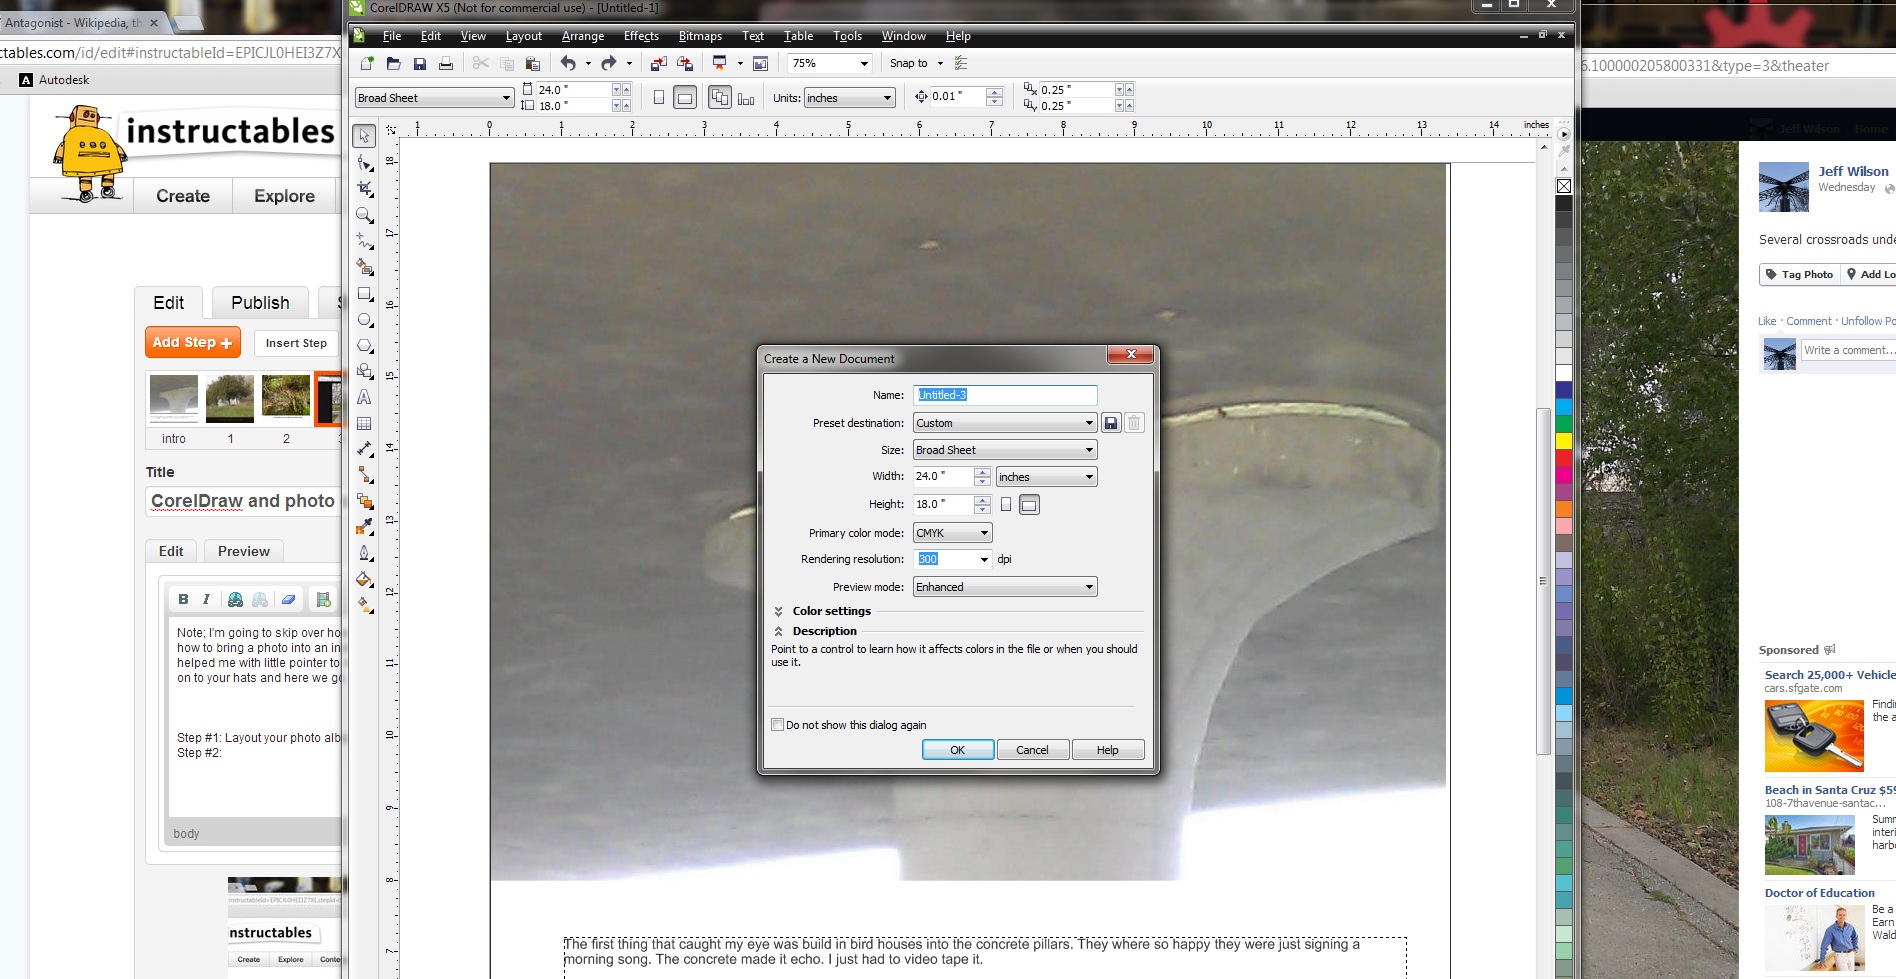This screenshot has height=979, width=1896.
Task: Click Add Step on Instructables page
Action: (193, 342)
